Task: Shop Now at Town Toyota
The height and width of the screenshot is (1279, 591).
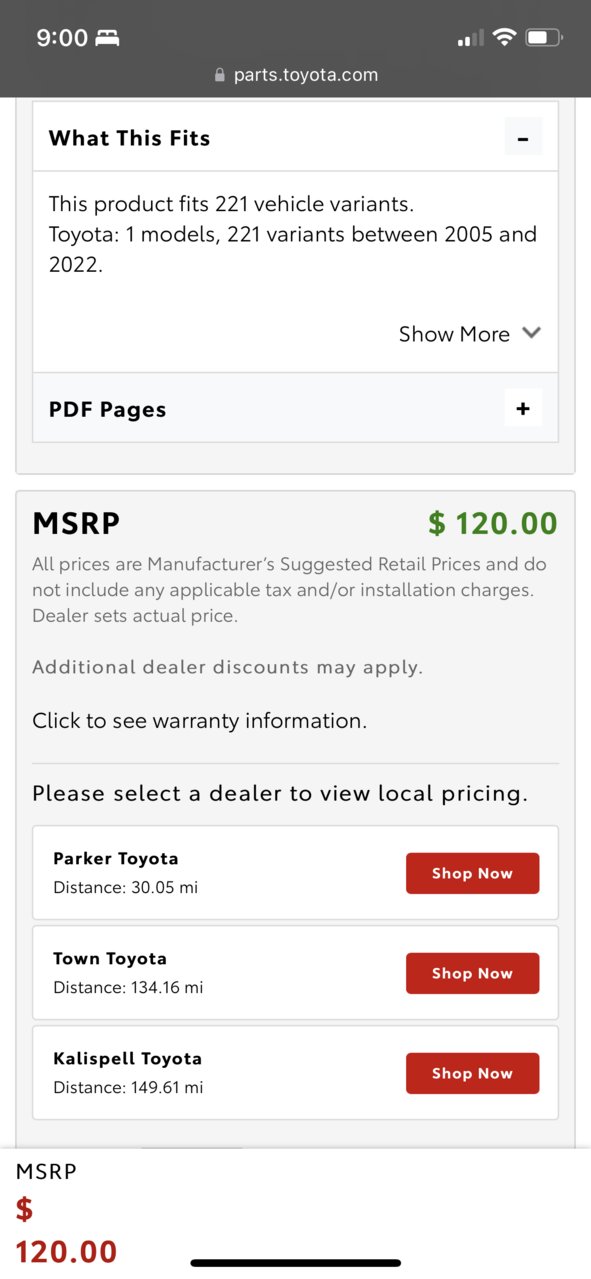Action: [472, 973]
